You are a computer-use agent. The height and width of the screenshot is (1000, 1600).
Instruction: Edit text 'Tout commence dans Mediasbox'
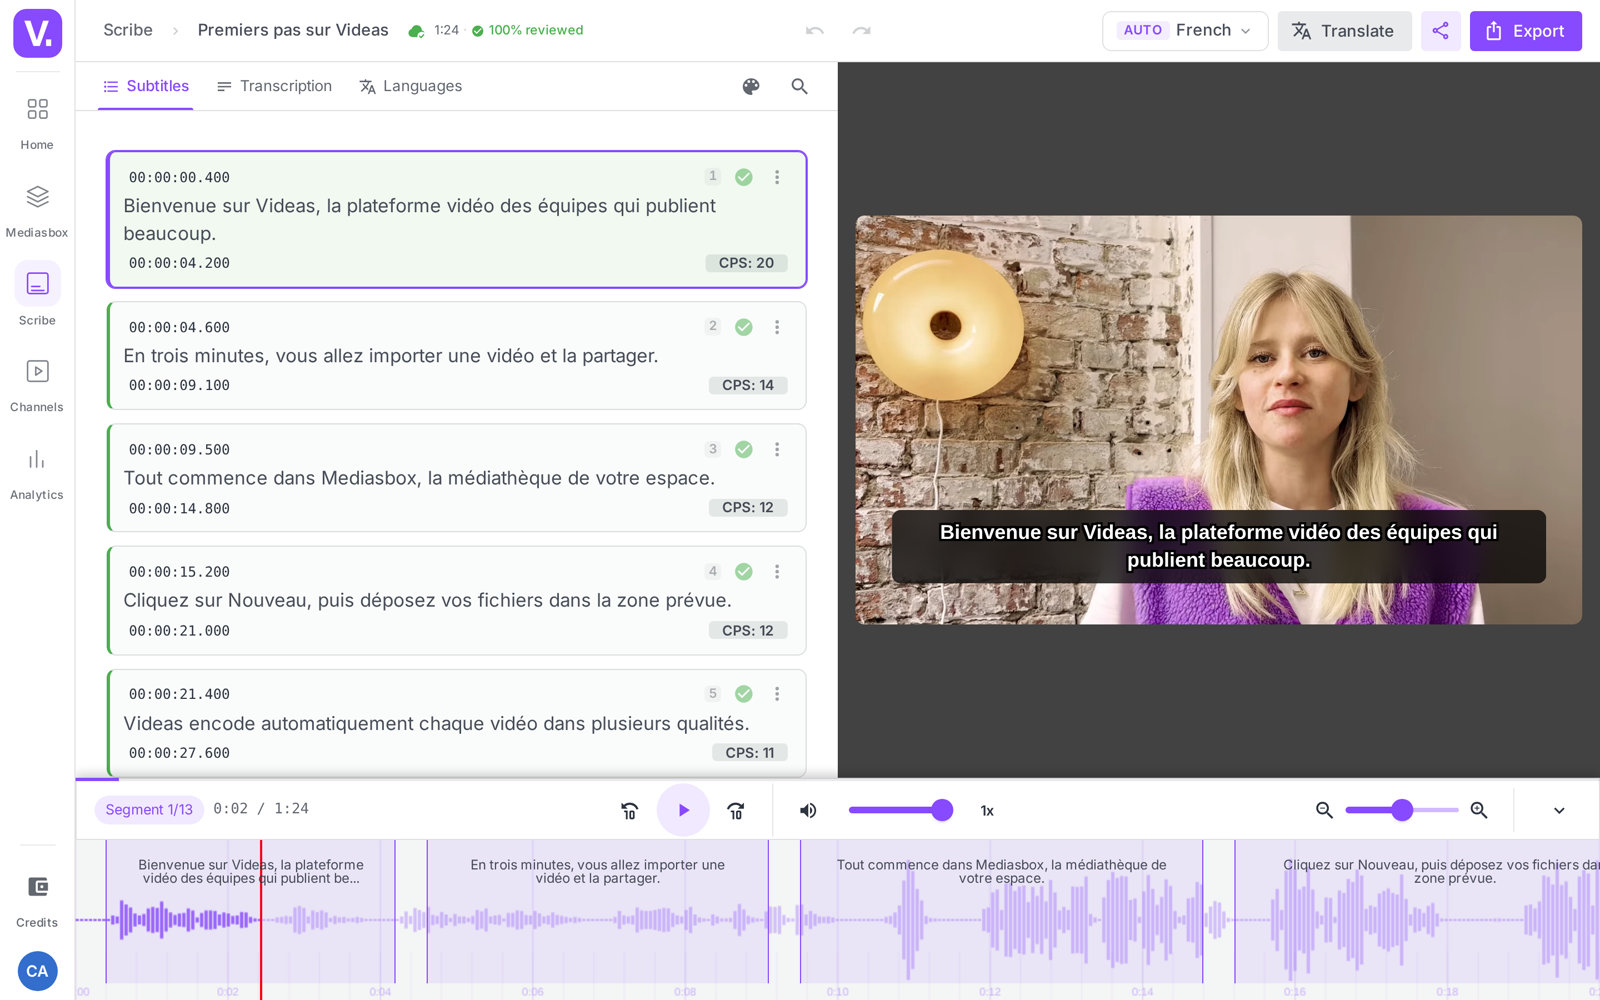[x=419, y=478]
